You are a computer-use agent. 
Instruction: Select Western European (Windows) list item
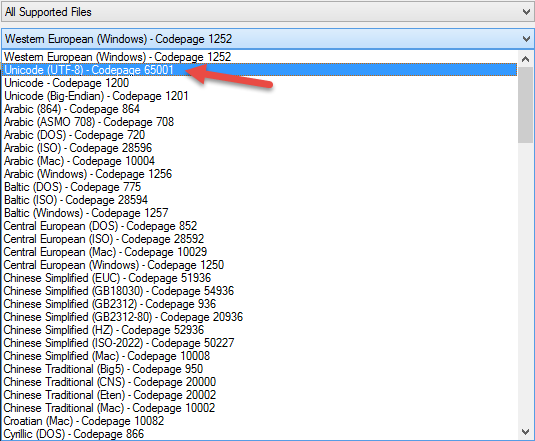[260, 57]
